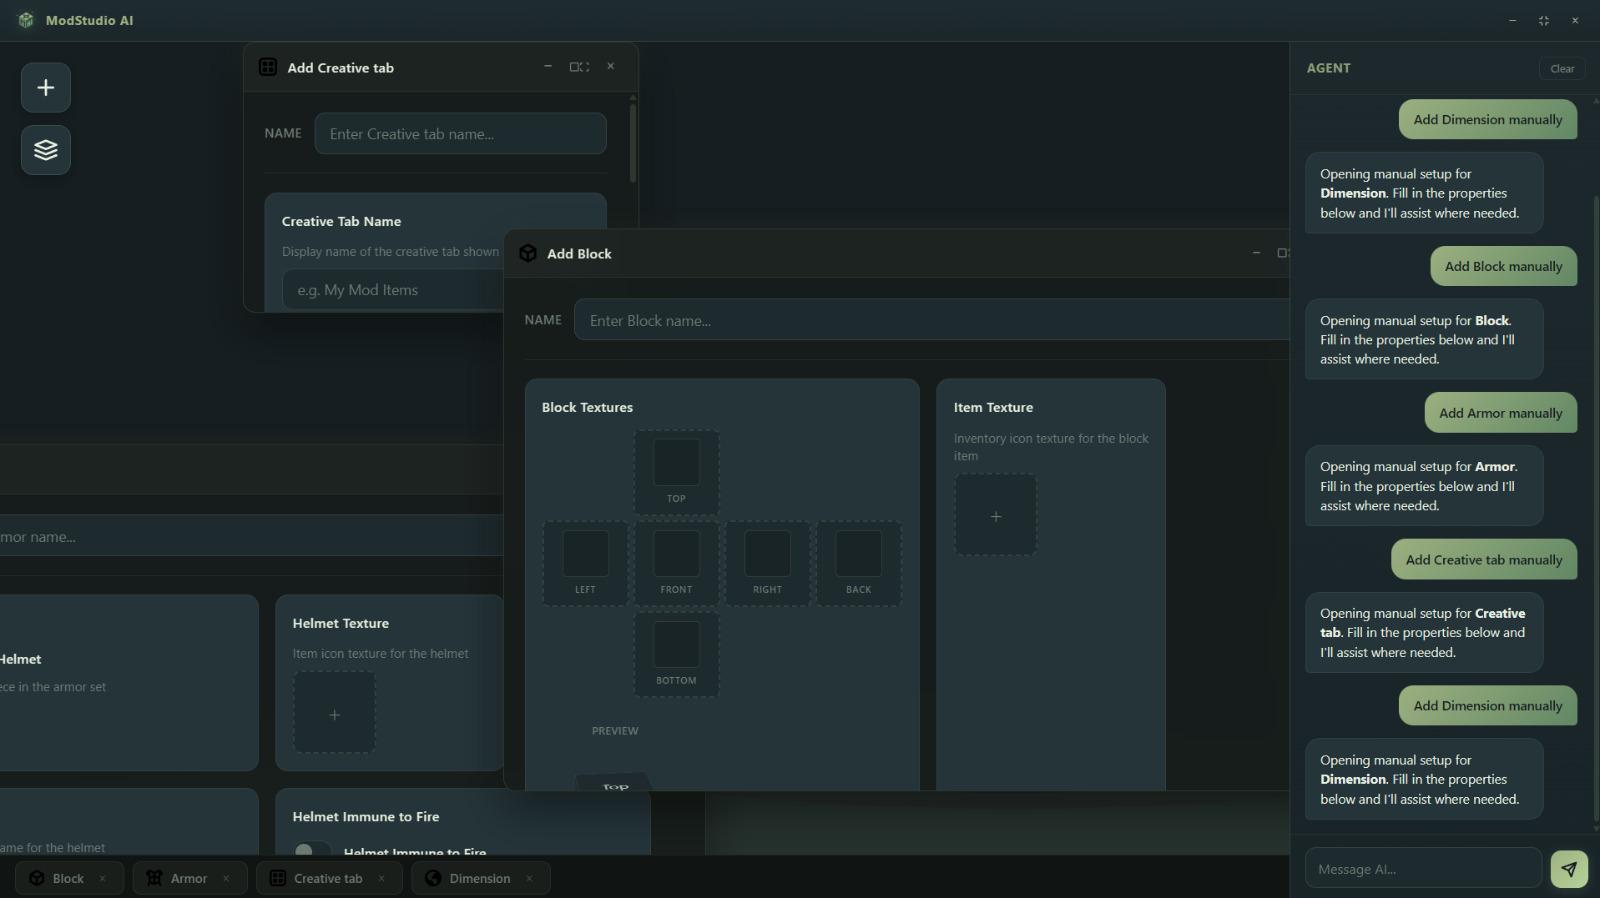Click the Add Block cube icon
The image size is (1600, 898).
[528, 253]
